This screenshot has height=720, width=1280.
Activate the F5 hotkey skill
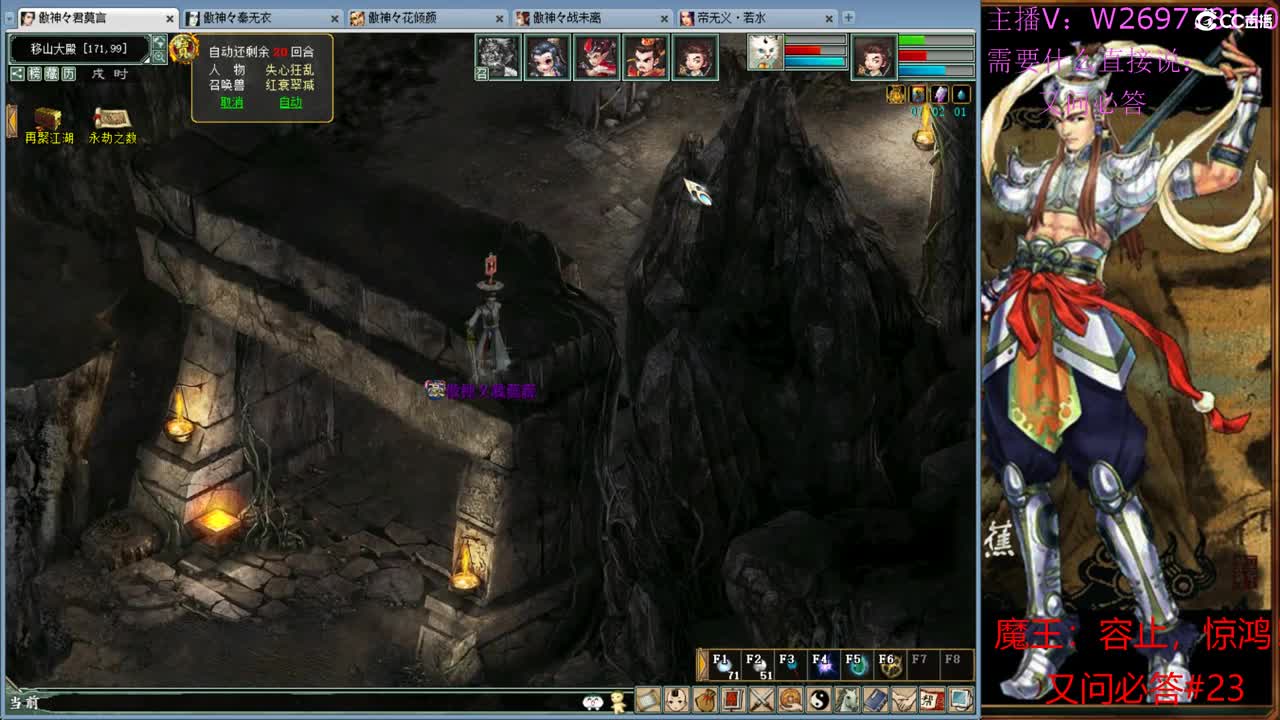point(856,666)
